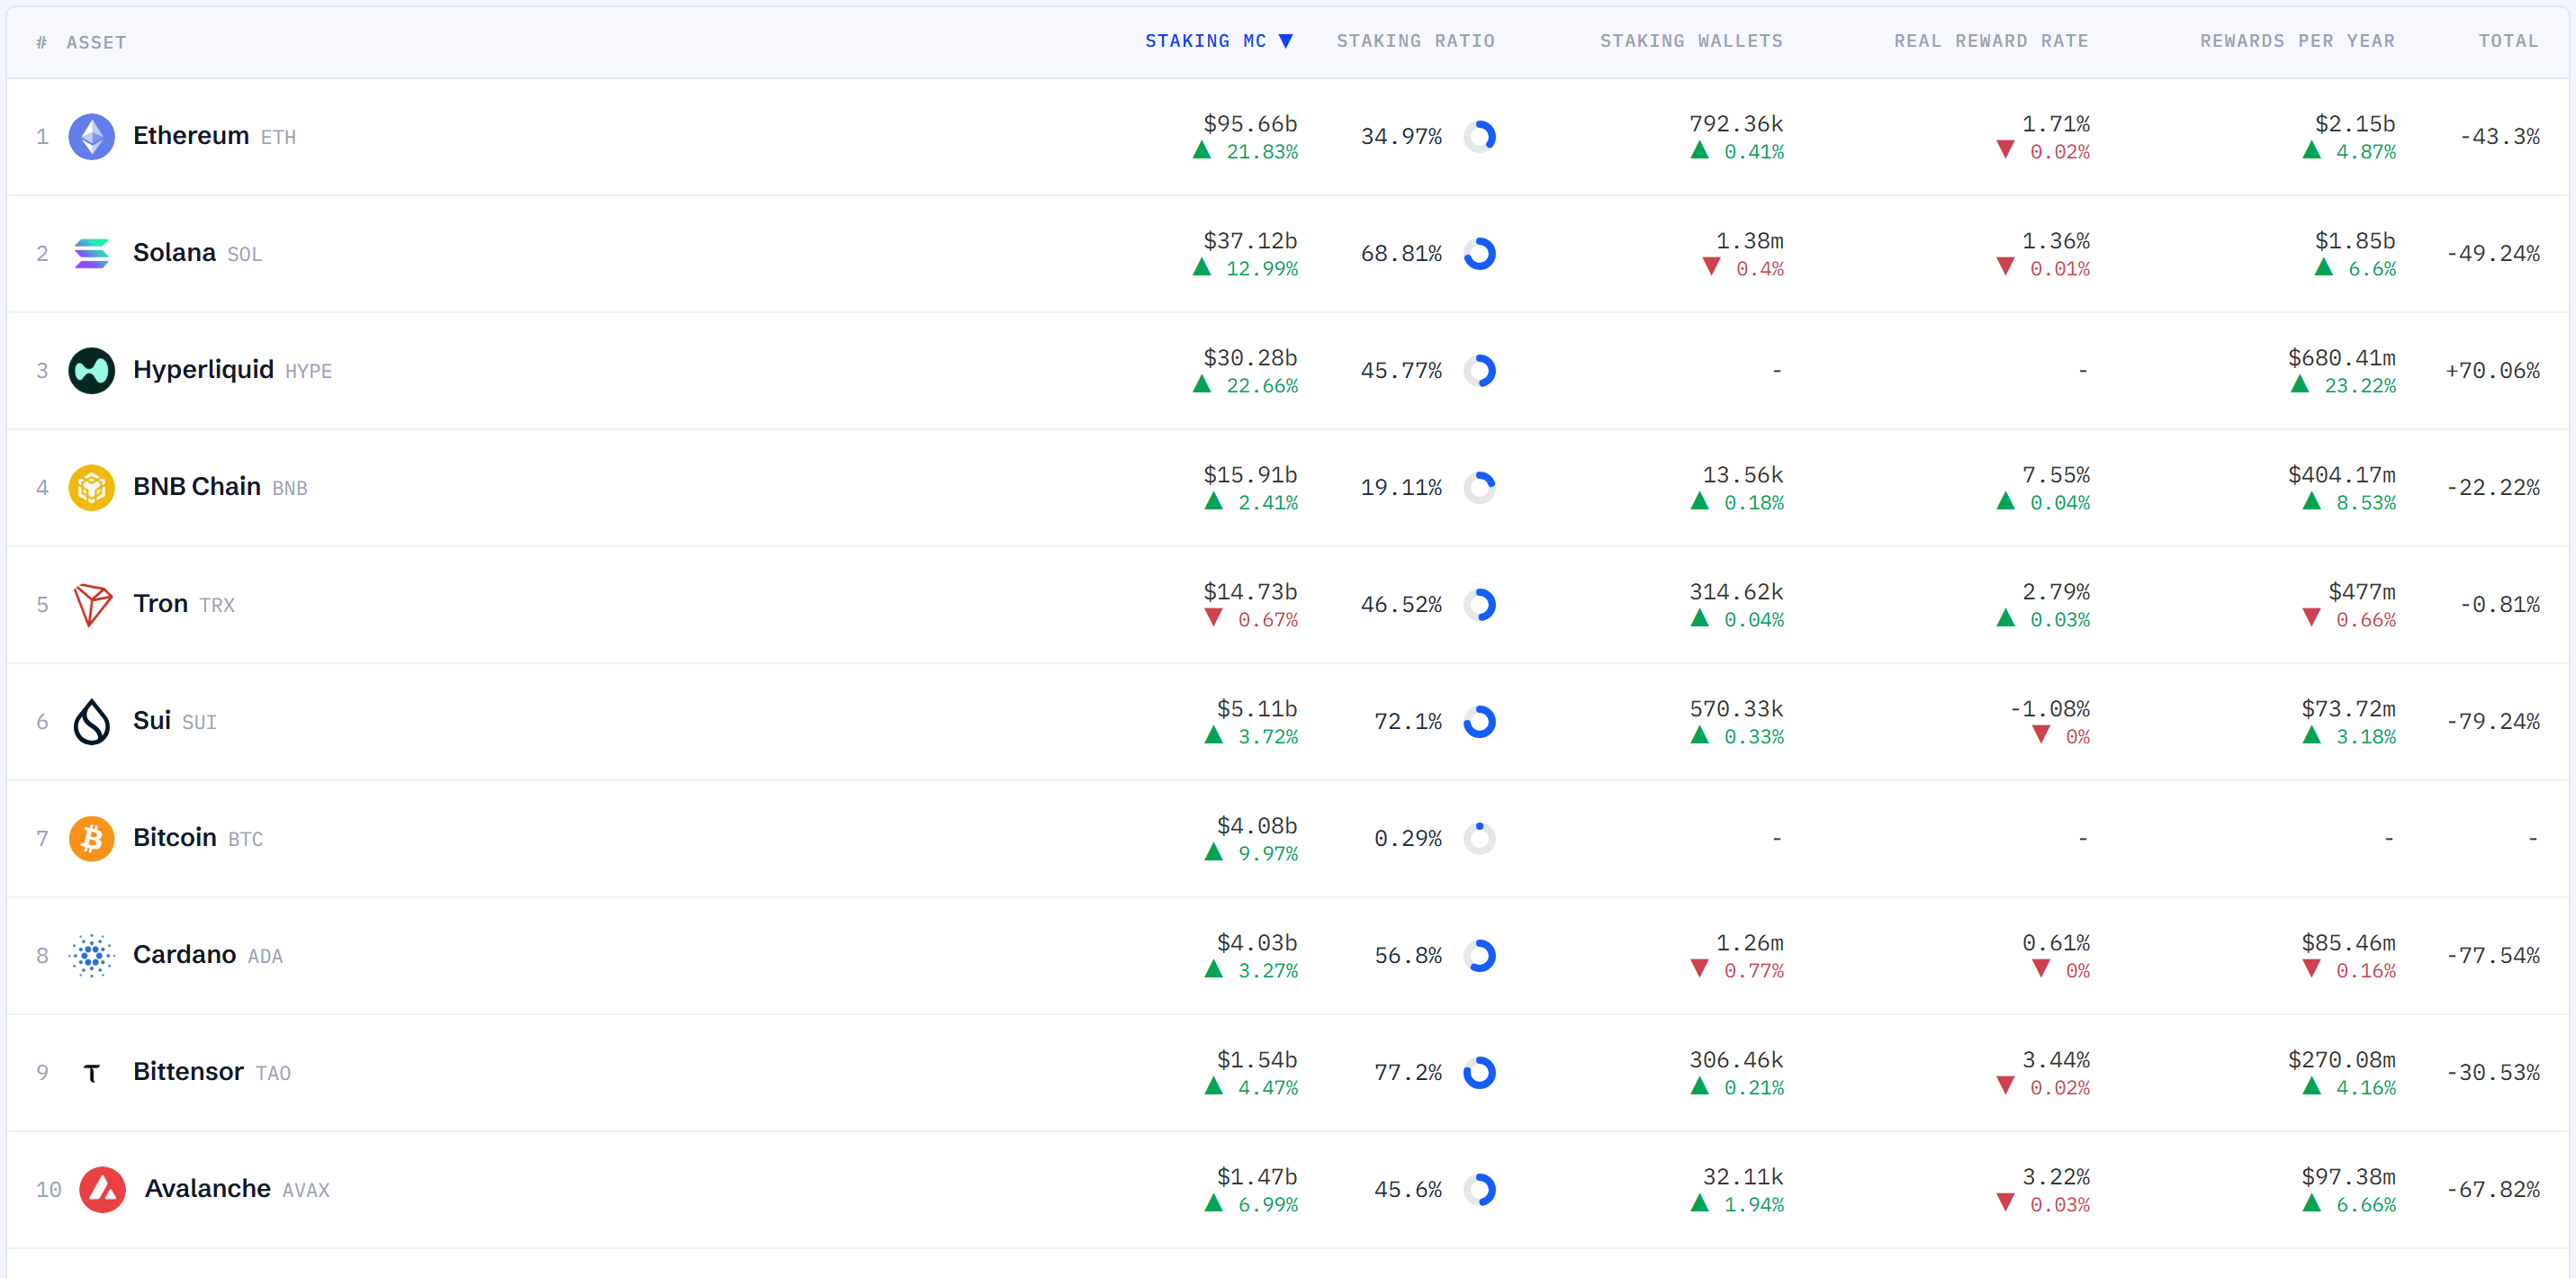The height and width of the screenshot is (1278, 2576).
Task: Click BNB Chain's staking ratio 19.11%
Action: [1401, 488]
